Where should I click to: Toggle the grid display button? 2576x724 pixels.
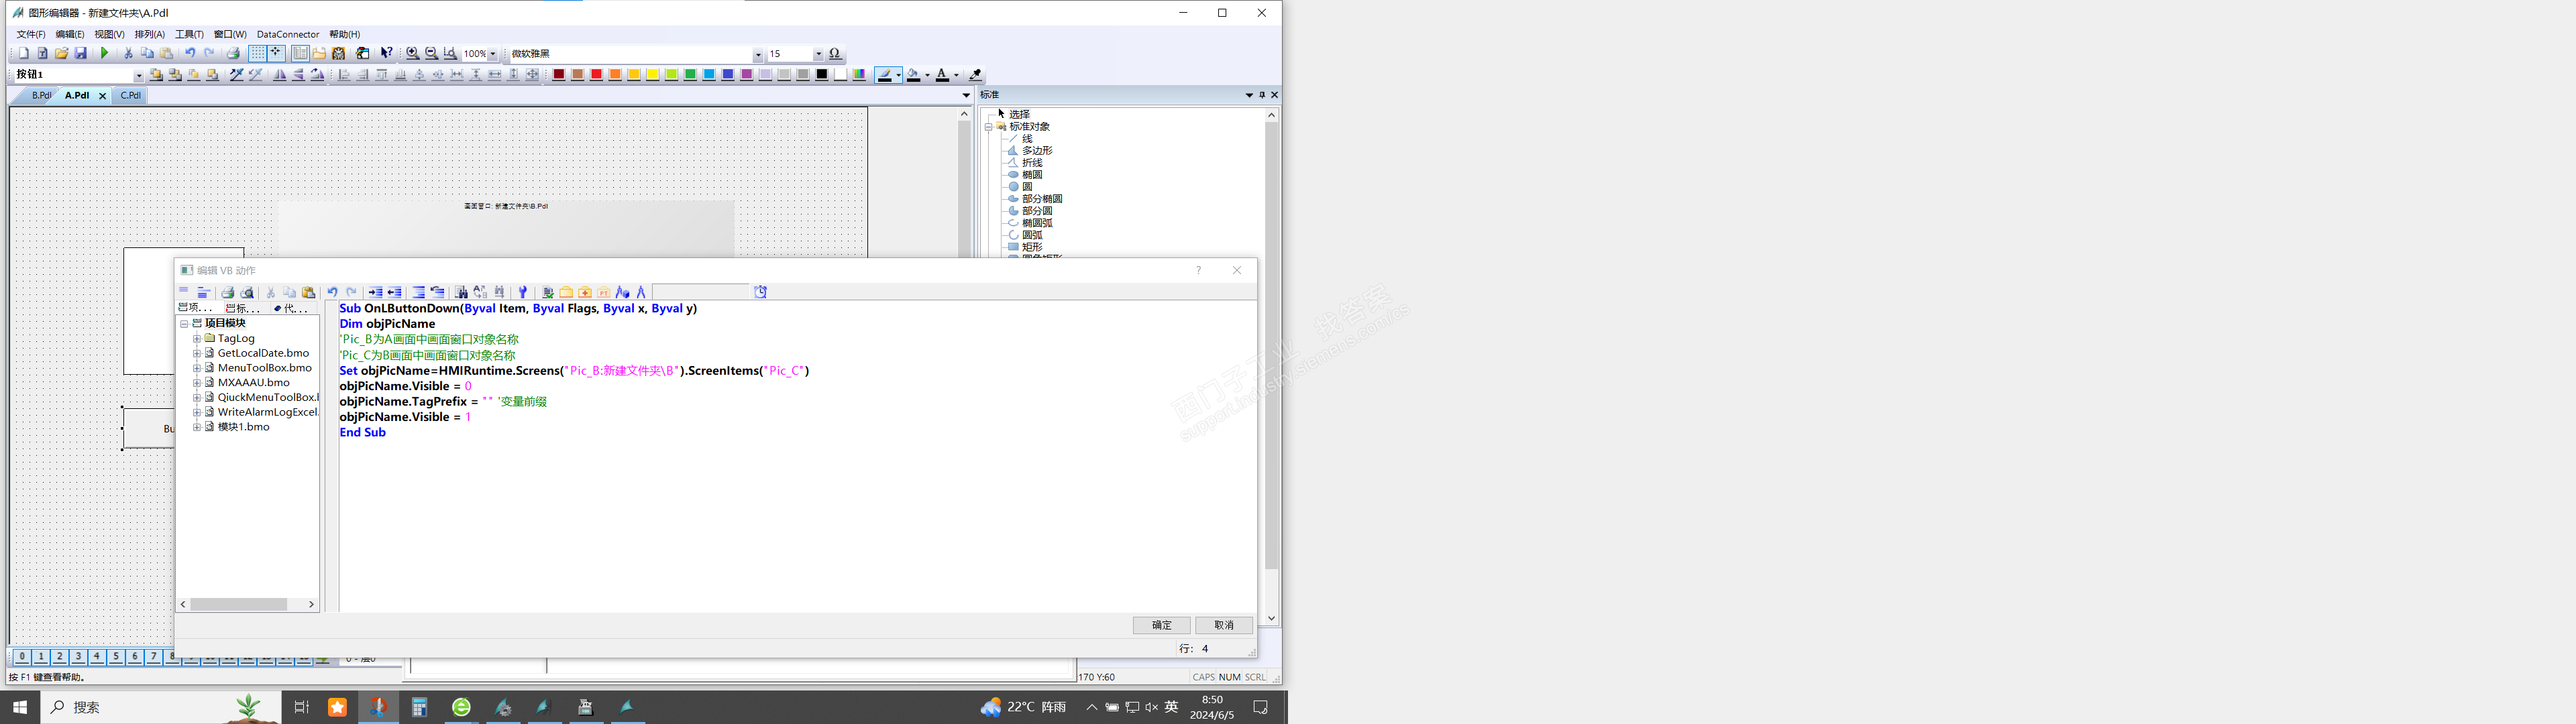(x=258, y=54)
